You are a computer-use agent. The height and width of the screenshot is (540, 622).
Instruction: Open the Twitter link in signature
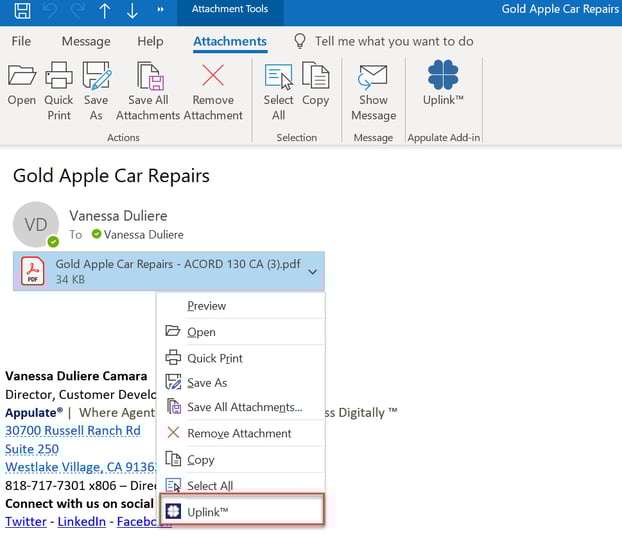pos(26,521)
